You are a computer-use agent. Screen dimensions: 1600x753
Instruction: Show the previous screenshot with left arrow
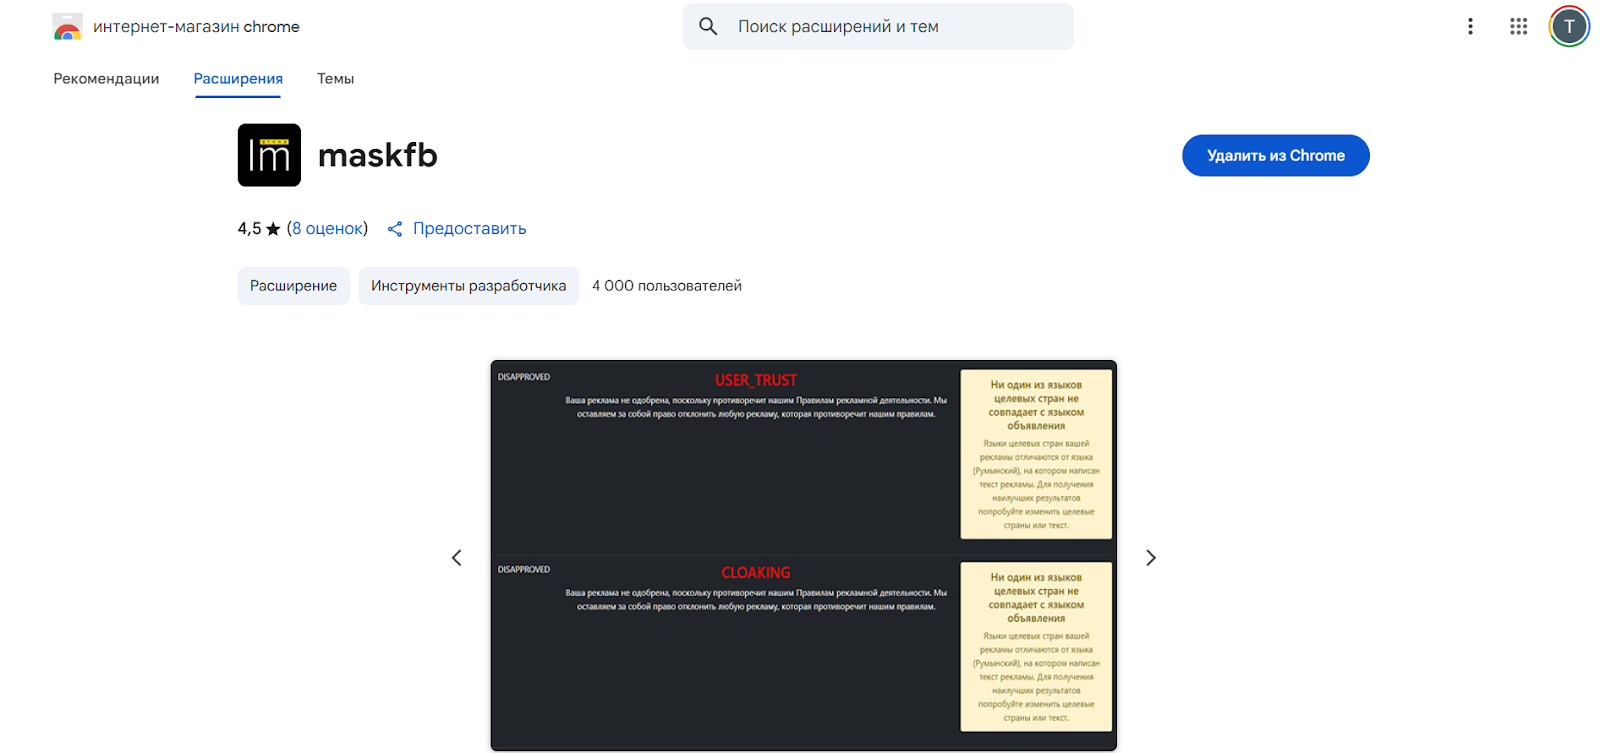pos(457,558)
